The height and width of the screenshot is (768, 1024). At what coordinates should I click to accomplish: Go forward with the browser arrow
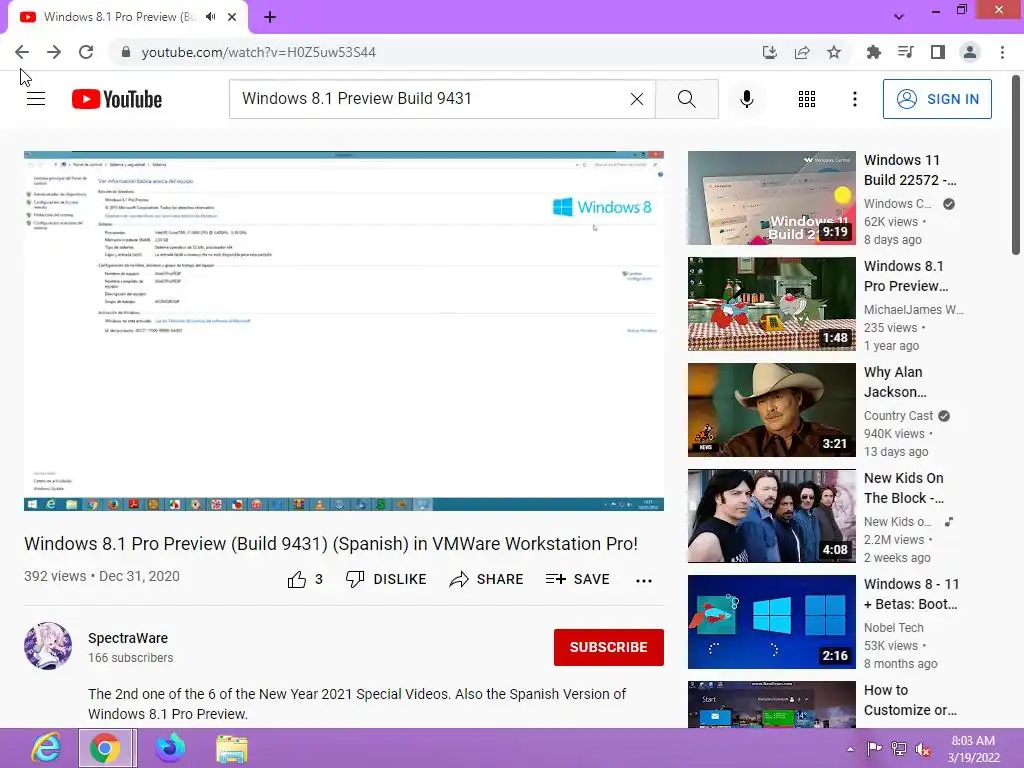tap(54, 52)
